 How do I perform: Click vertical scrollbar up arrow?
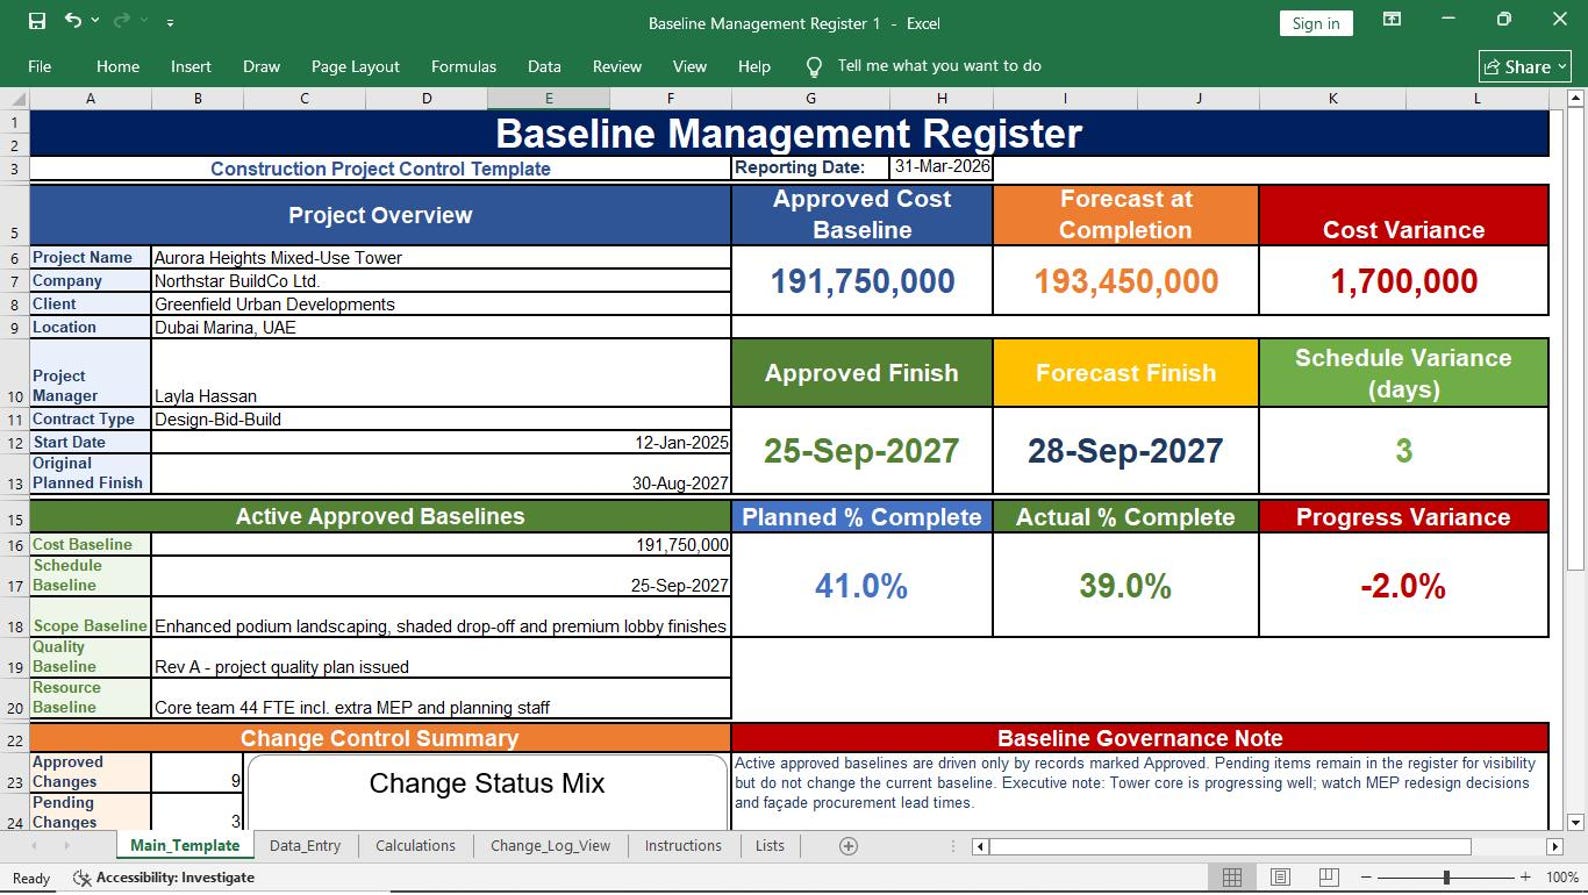click(1575, 98)
